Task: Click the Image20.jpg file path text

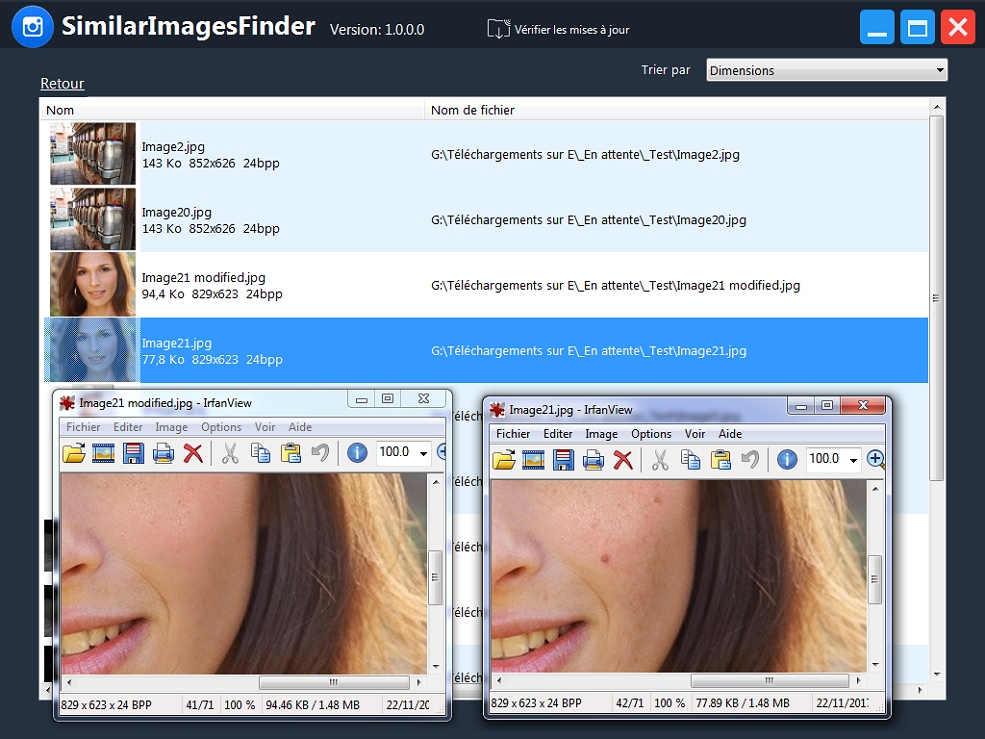Action: click(x=589, y=220)
